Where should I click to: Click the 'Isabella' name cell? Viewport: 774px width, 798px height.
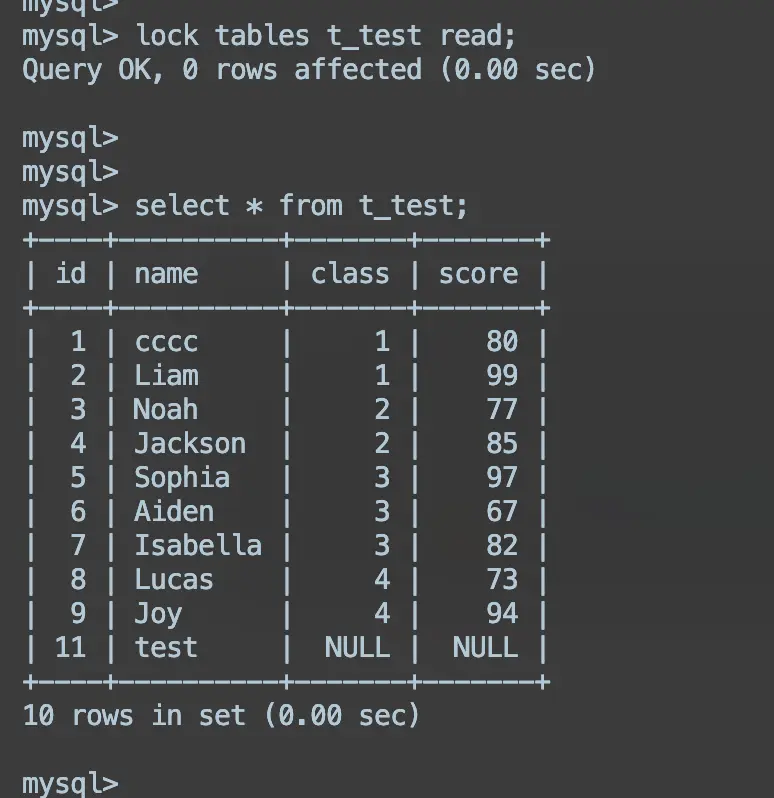(198, 546)
